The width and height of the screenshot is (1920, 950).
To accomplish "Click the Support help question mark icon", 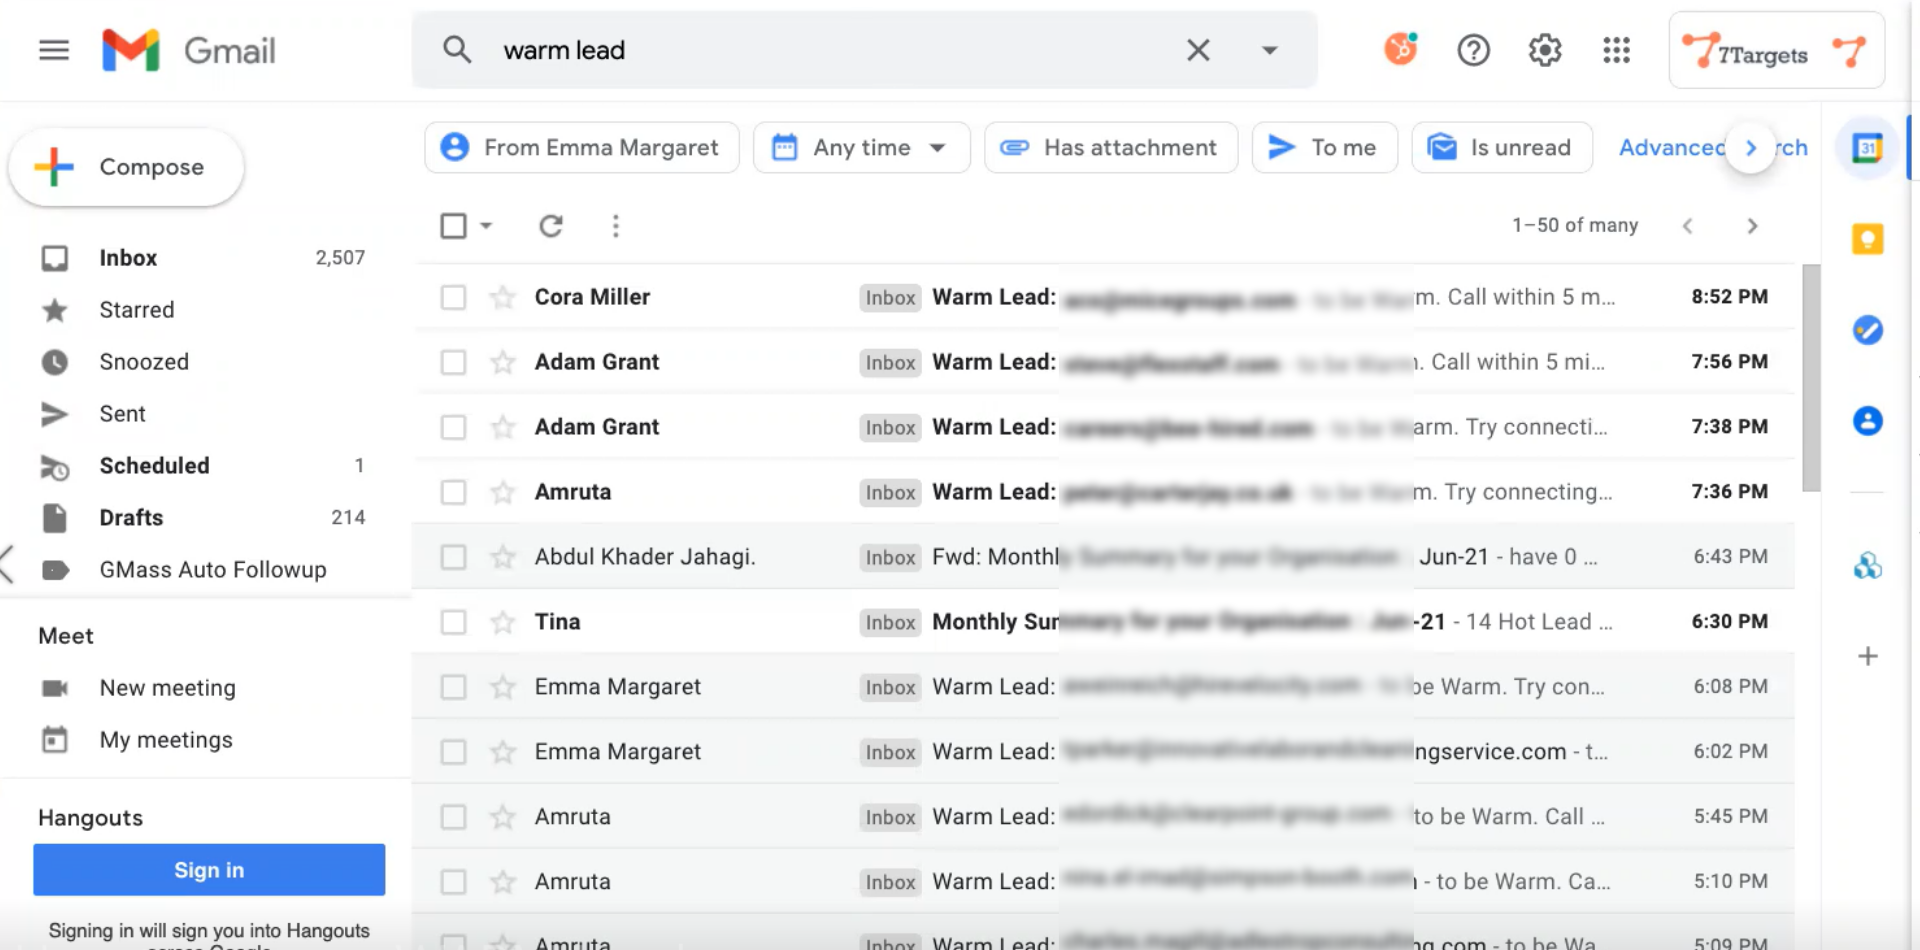I will click(x=1473, y=50).
